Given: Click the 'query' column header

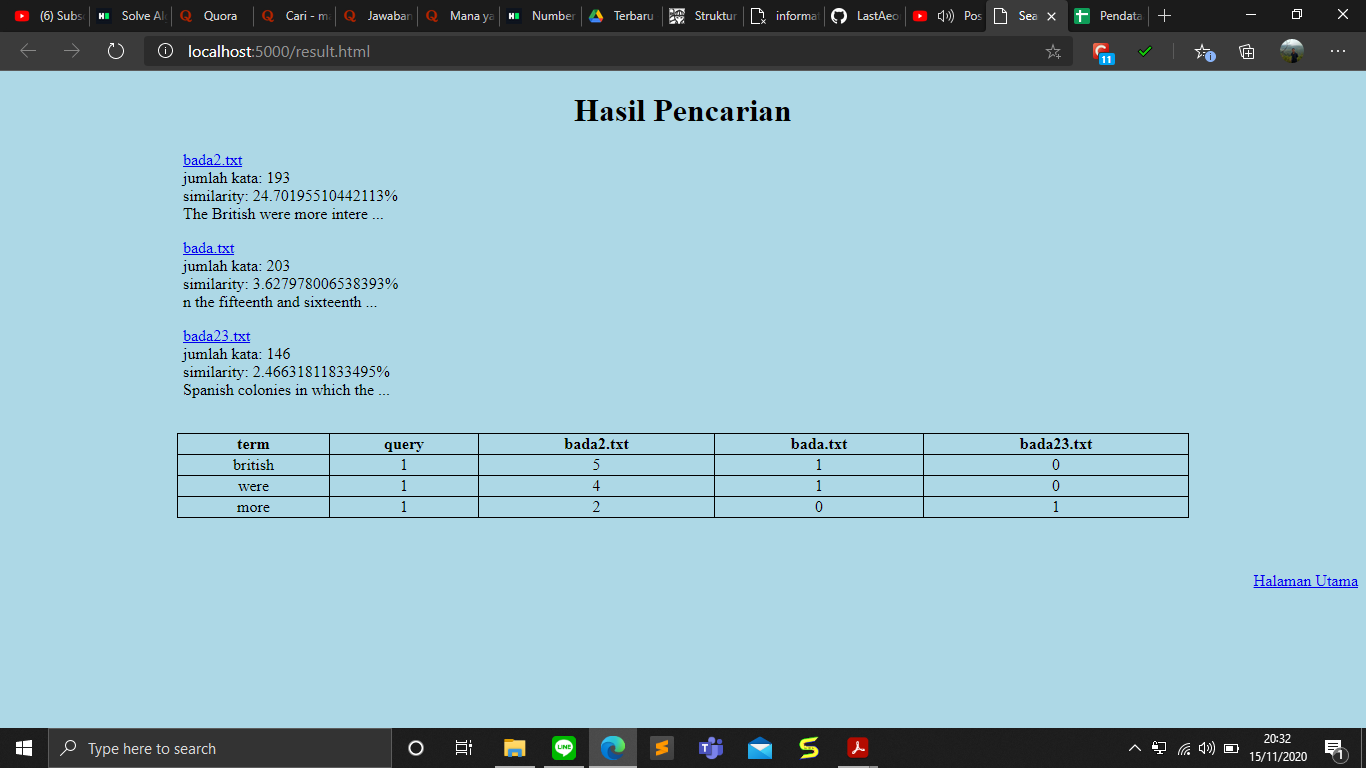Looking at the screenshot, I should pyautogui.click(x=404, y=444).
